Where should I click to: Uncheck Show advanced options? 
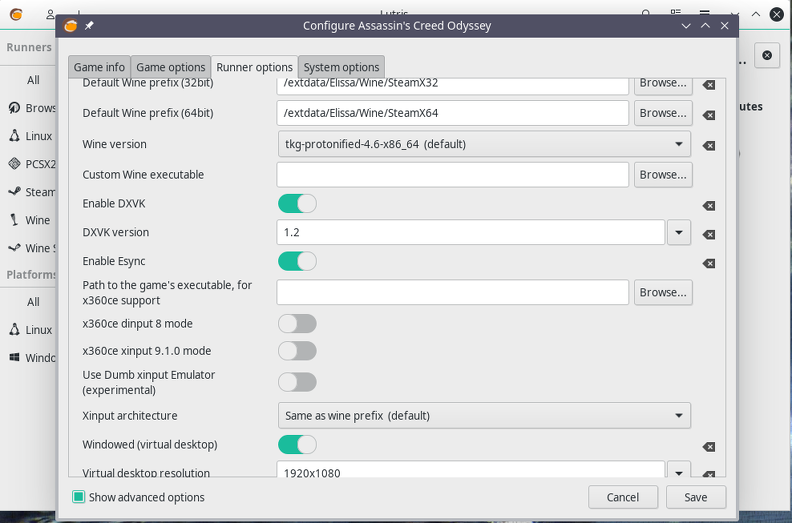[78, 497]
